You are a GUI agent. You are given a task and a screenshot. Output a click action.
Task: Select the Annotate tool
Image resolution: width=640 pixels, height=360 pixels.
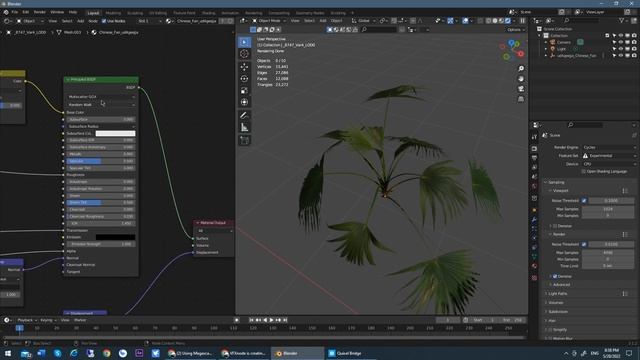pos(244,116)
